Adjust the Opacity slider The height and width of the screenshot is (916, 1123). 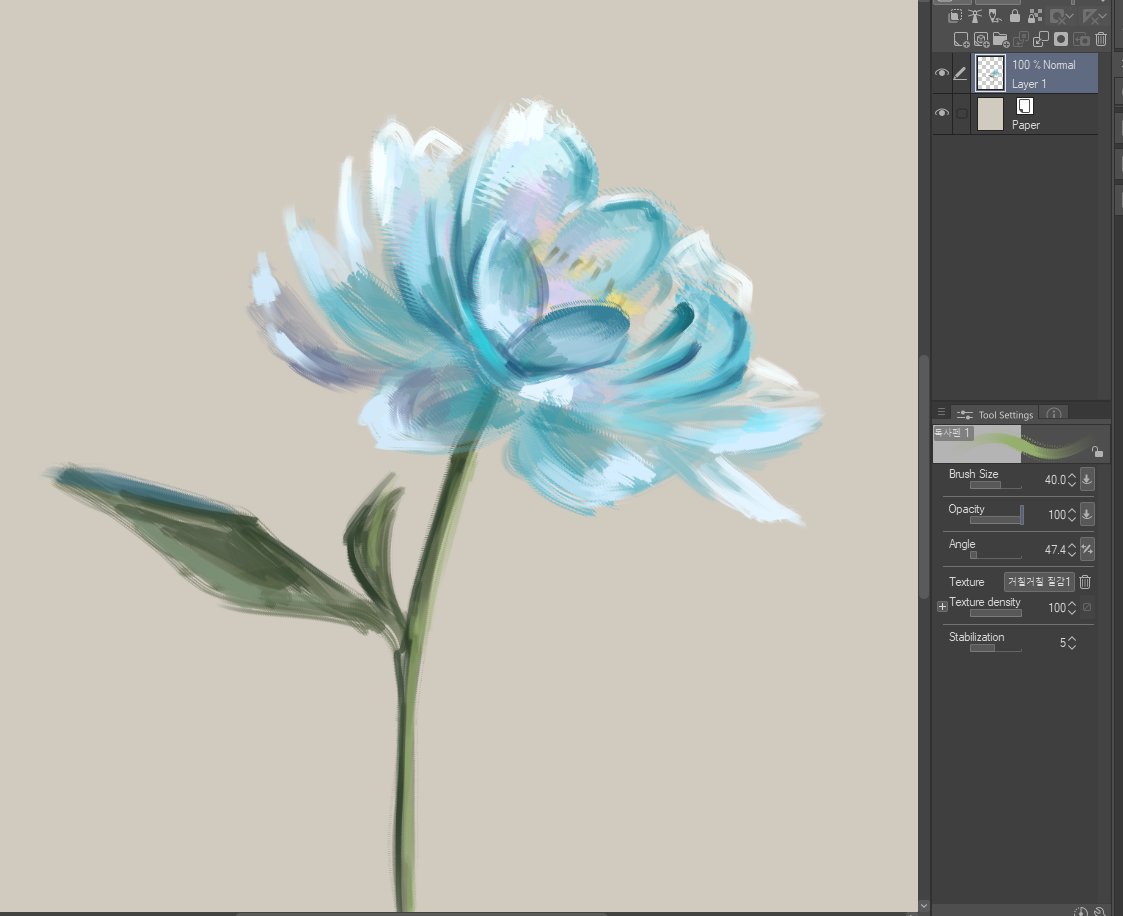pyautogui.click(x=996, y=519)
